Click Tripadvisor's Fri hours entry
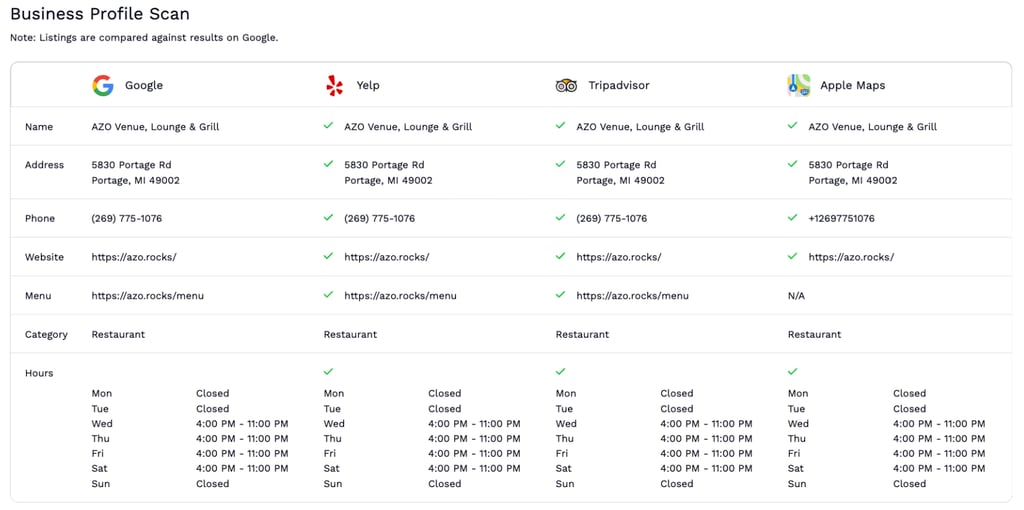 pos(706,454)
